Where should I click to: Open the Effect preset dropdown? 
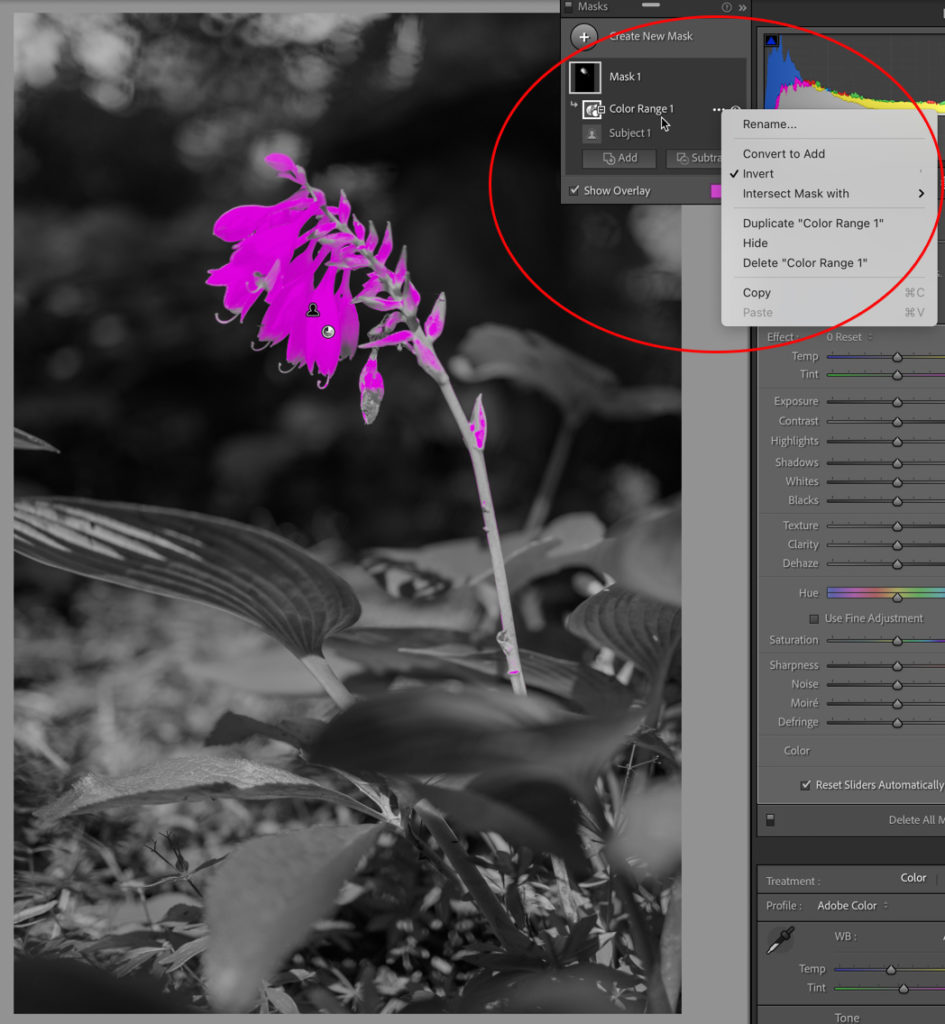click(x=848, y=338)
